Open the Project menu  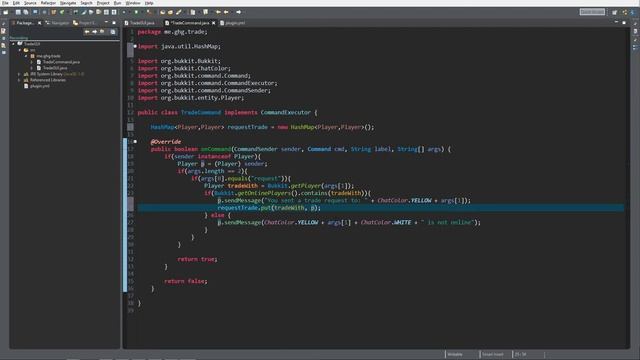pyautogui.click(x=103, y=3)
